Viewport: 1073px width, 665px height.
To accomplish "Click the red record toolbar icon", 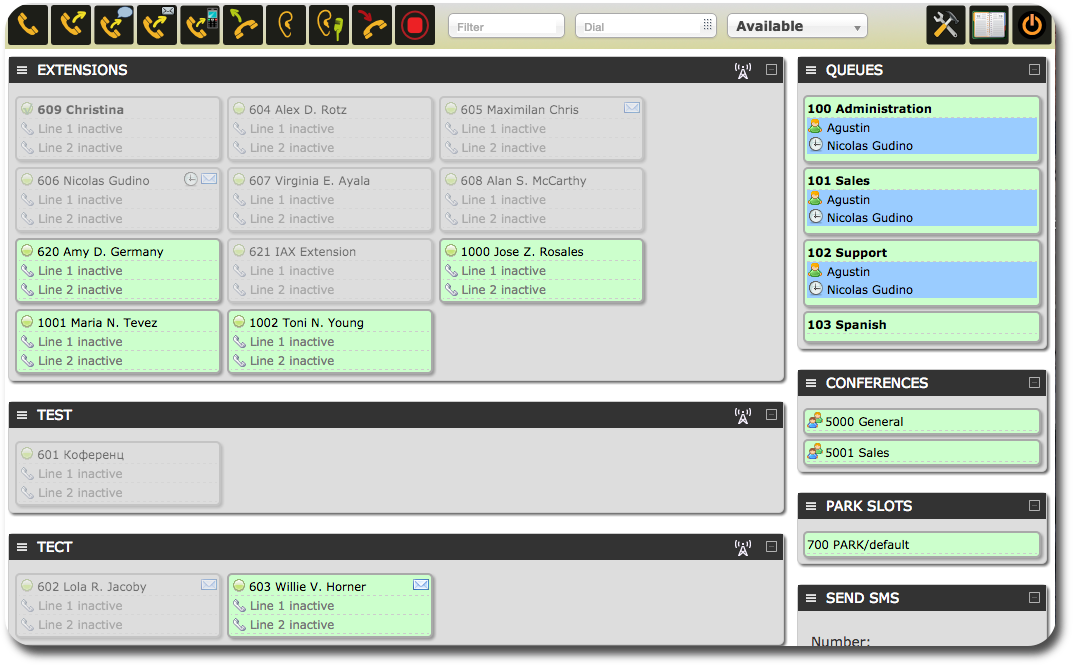I will (415, 26).
